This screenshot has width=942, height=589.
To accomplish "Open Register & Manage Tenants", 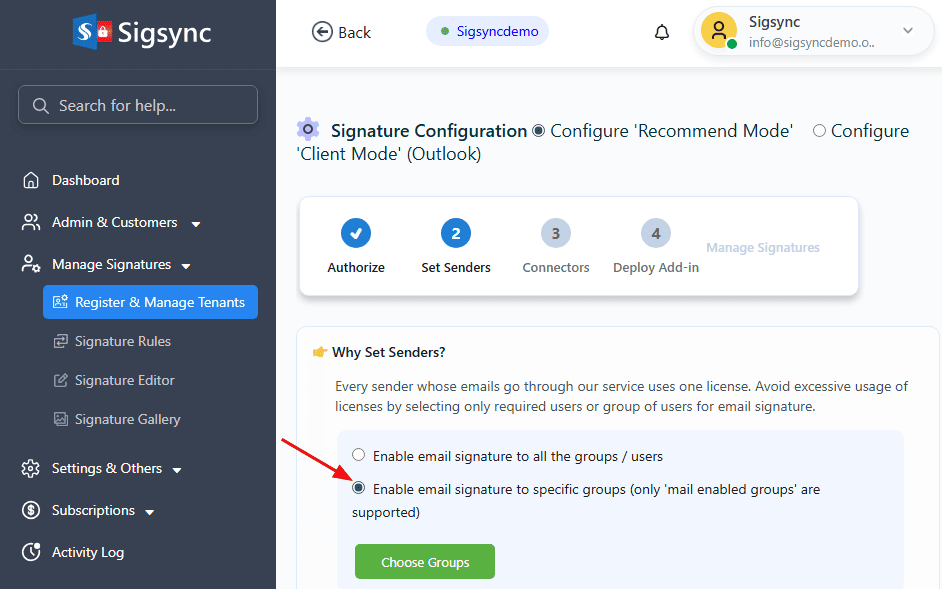I will tap(150, 302).
